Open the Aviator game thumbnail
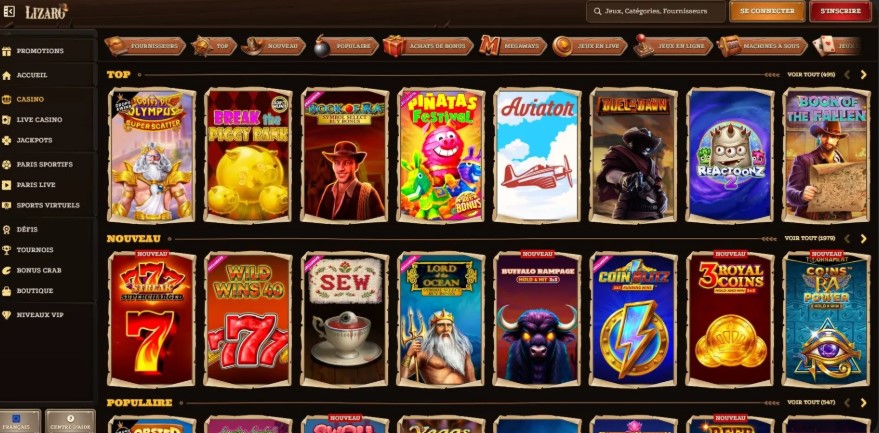 538,155
